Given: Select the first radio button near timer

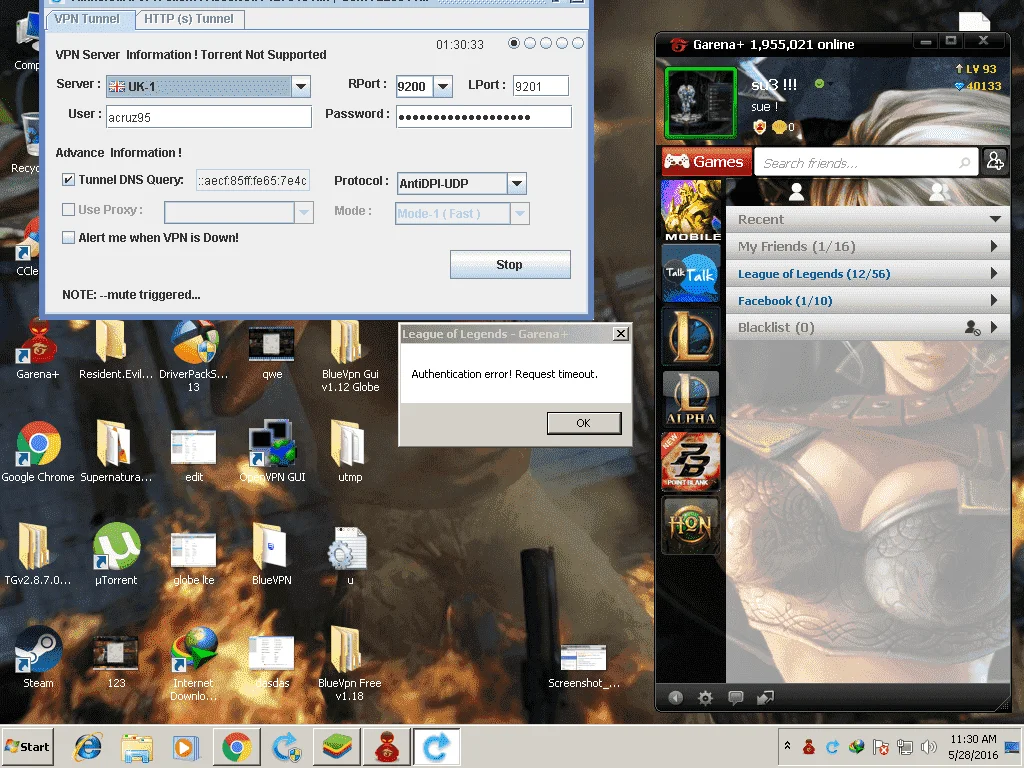Looking at the screenshot, I should pos(514,43).
